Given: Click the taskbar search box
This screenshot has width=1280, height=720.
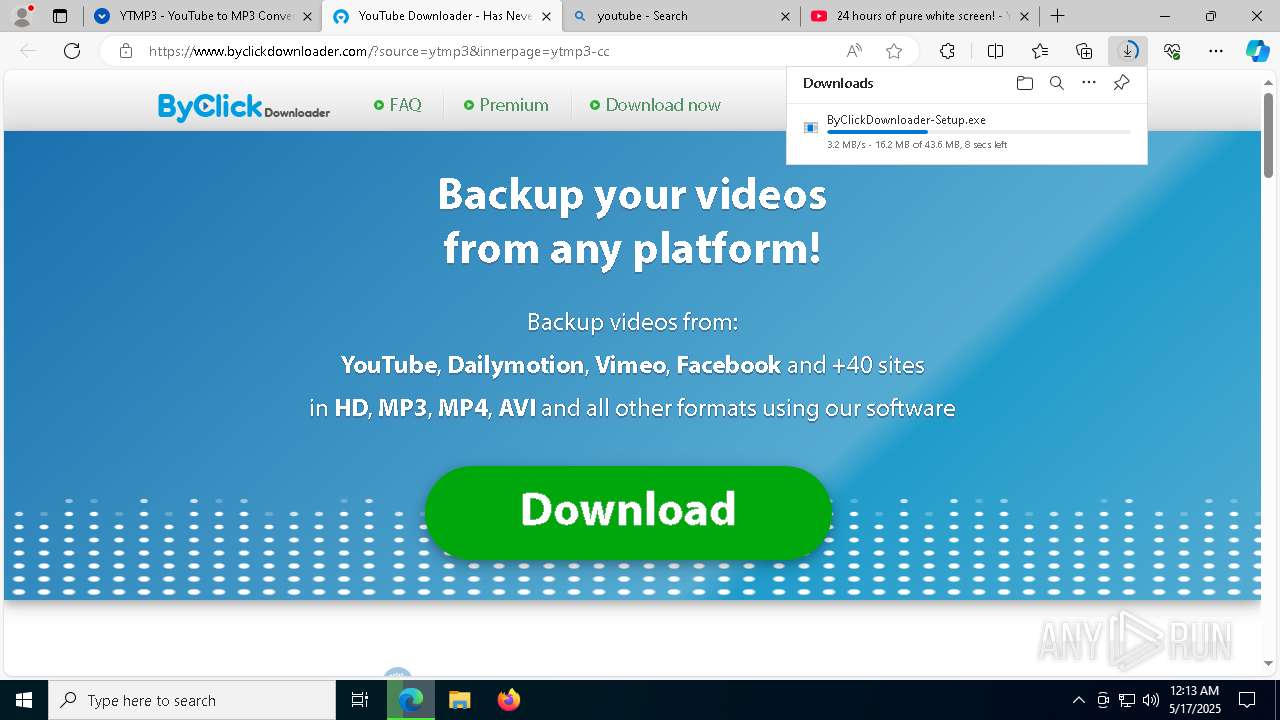Looking at the screenshot, I should click(x=192, y=700).
